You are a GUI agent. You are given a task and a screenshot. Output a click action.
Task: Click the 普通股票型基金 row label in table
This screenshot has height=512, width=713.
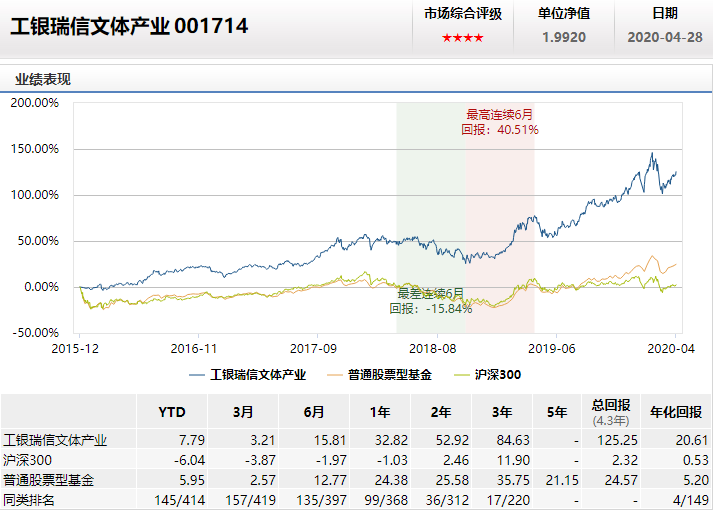48,480
